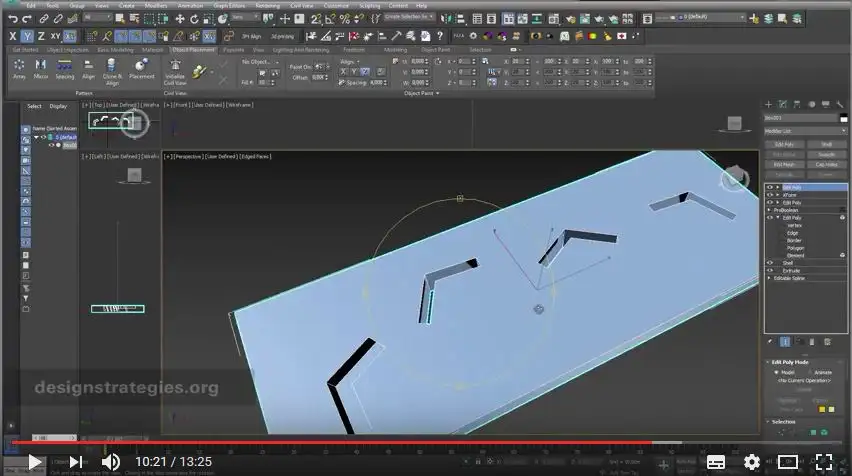The height and width of the screenshot is (476, 852).
Task: Click Initialize Civil View icon
Action: 175,72
